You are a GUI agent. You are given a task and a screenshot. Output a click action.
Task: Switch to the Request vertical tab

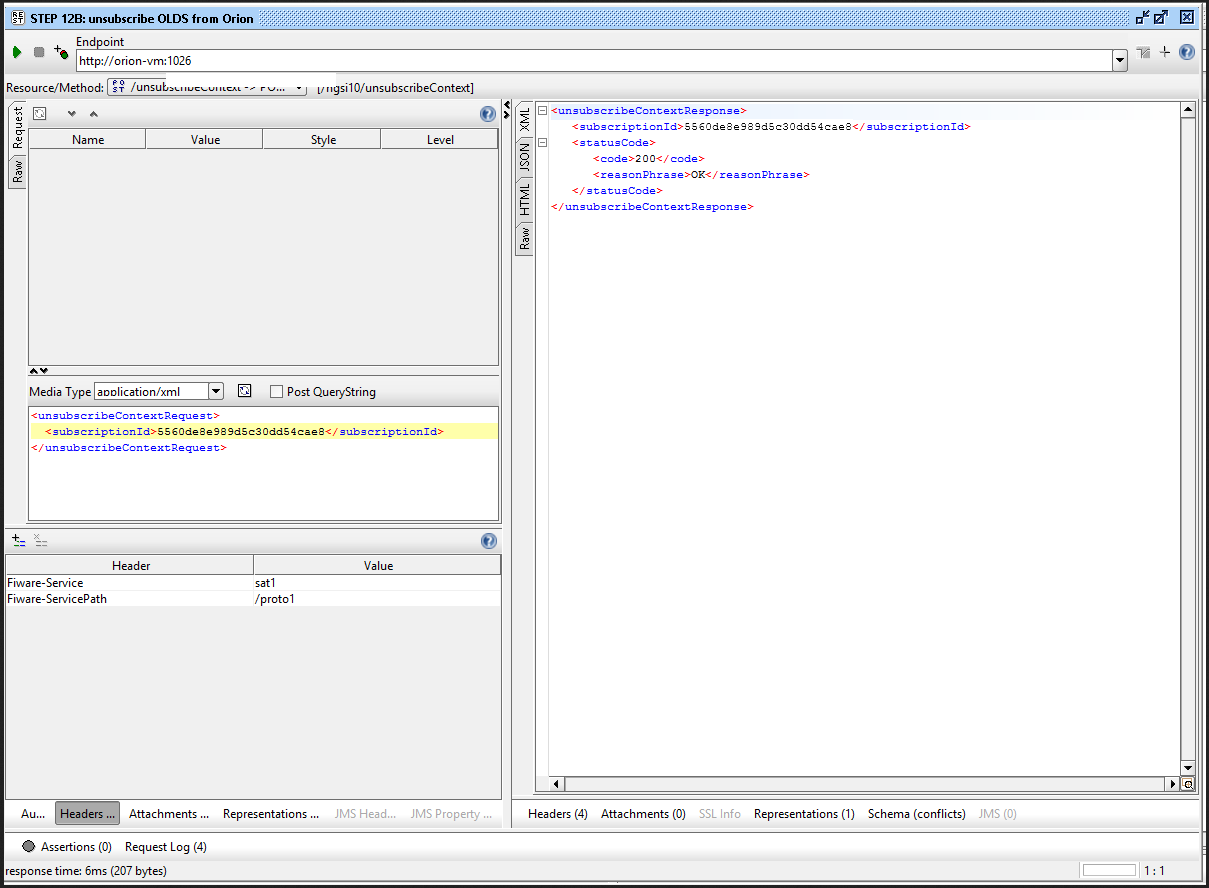click(x=17, y=128)
